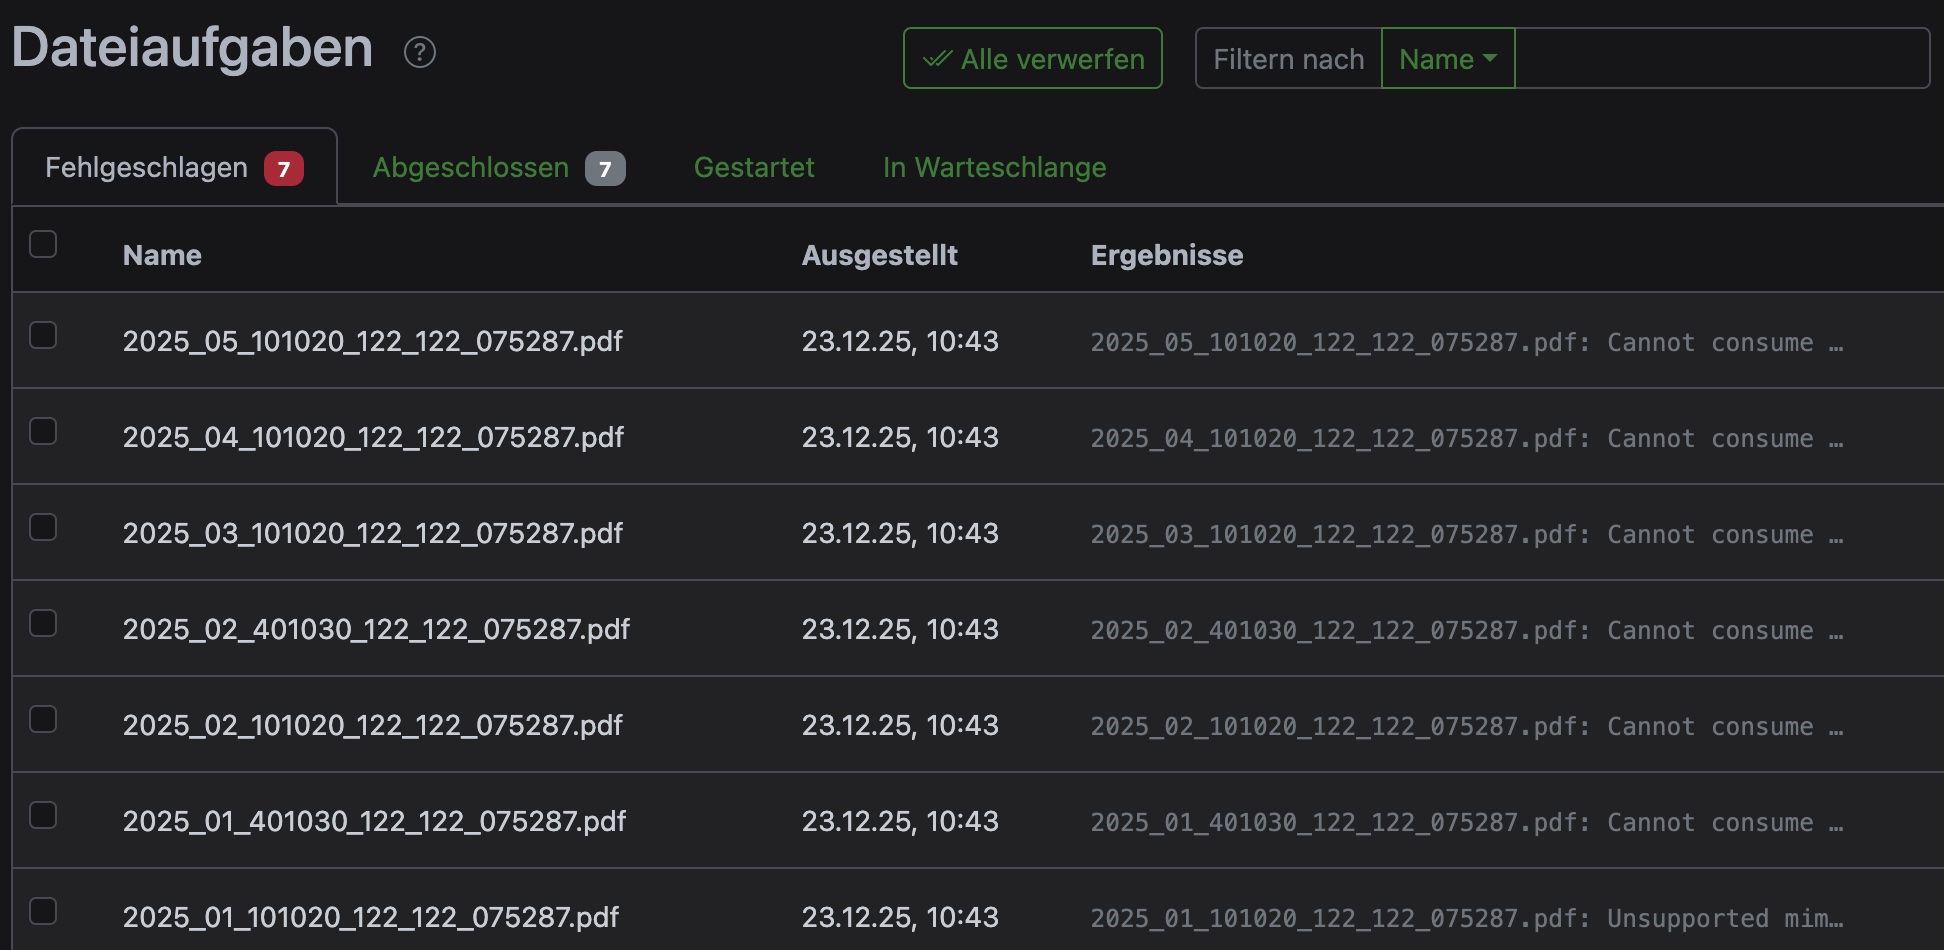Select checkbox for 2025_04_101020 file
The image size is (1944, 950).
pyautogui.click(x=43, y=431)
